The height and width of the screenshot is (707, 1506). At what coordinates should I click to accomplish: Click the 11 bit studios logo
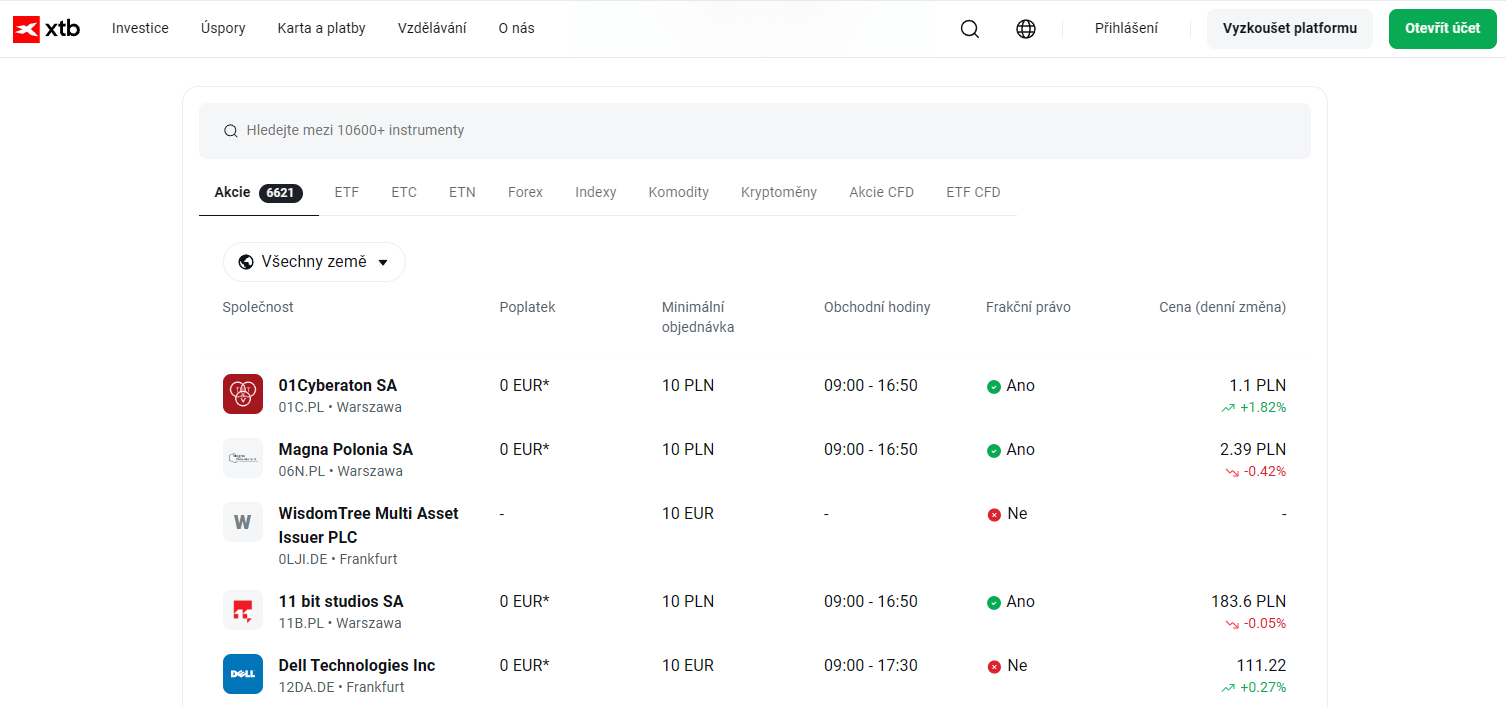click(243, 610)
